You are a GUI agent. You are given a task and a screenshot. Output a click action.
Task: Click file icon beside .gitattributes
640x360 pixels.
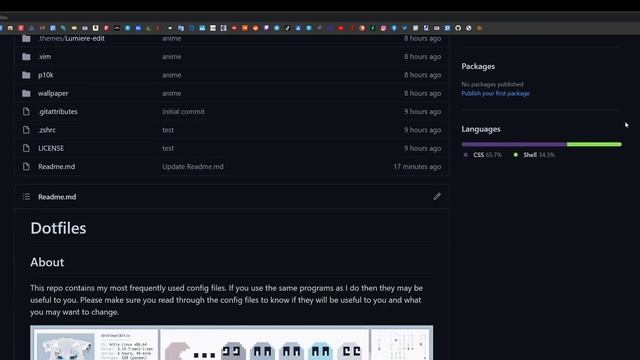point(26,111)
